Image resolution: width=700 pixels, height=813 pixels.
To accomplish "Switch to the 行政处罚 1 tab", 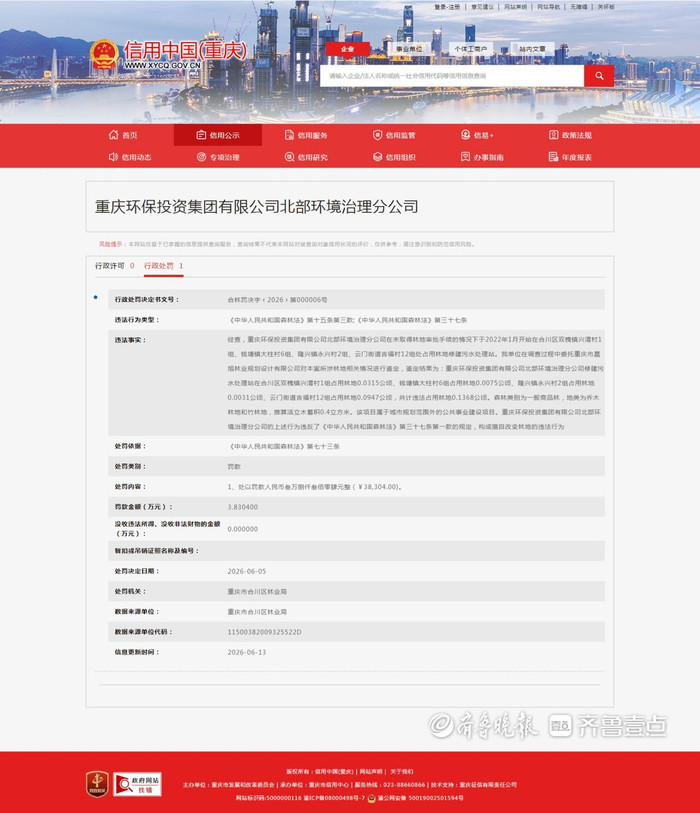I will (164, 266).
